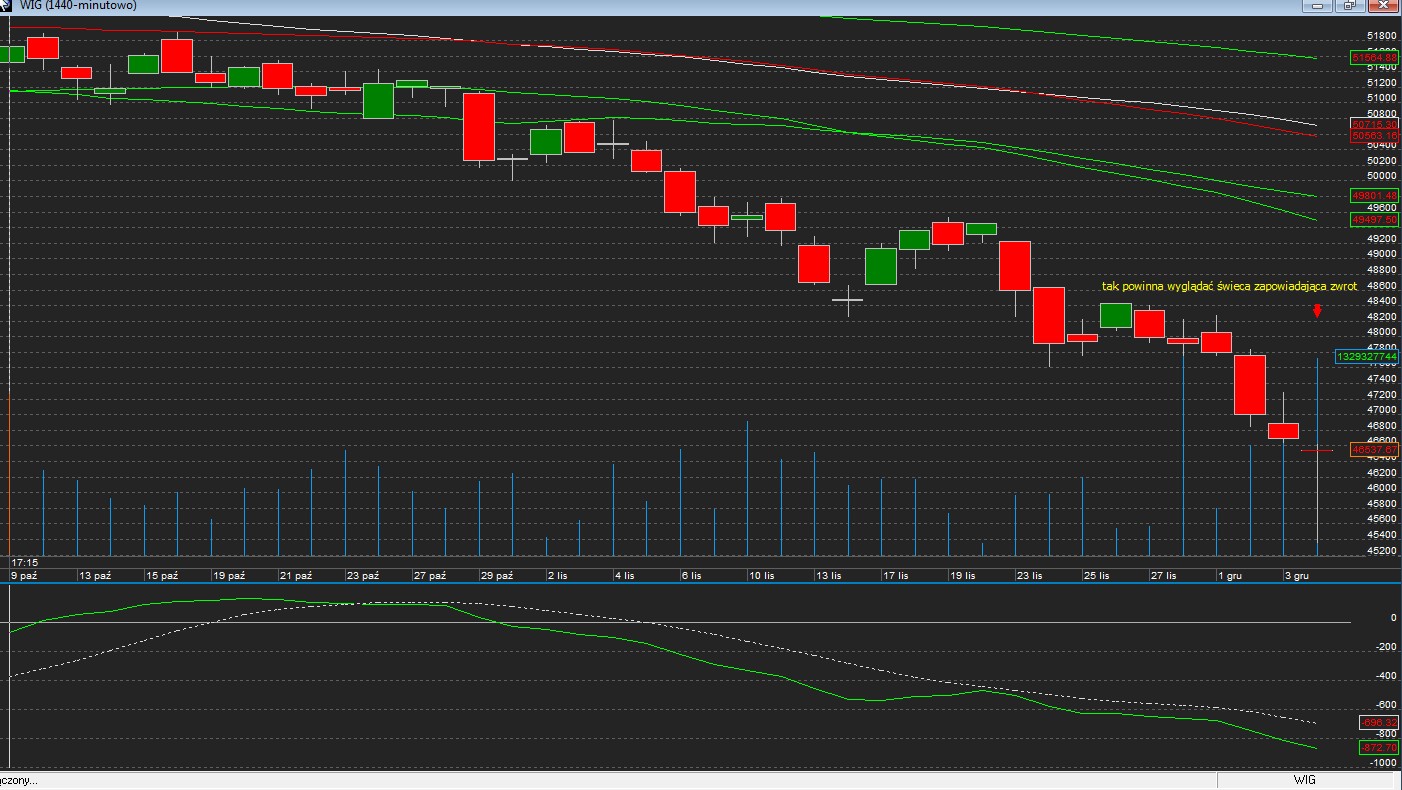Click the WIG (1440-minutowo) window title
The image size is (1402, 790).
pyautogui.click(x=78, y=5)
